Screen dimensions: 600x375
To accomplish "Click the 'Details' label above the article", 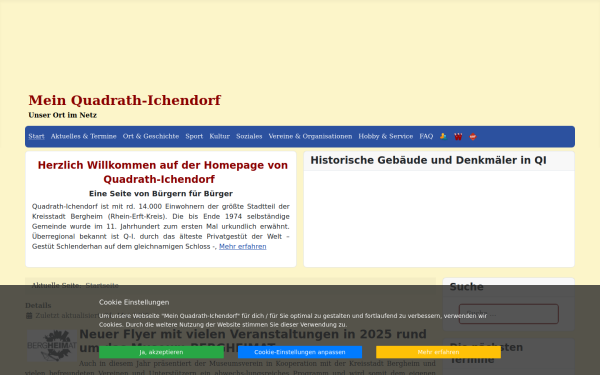I will (x=38, y=305).
